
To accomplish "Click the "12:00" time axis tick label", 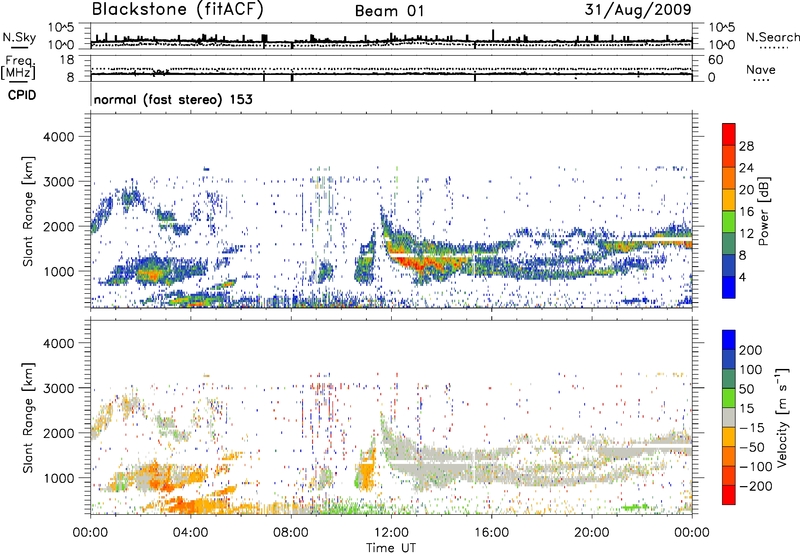I will pyautogui.click(x=391, y=533).
